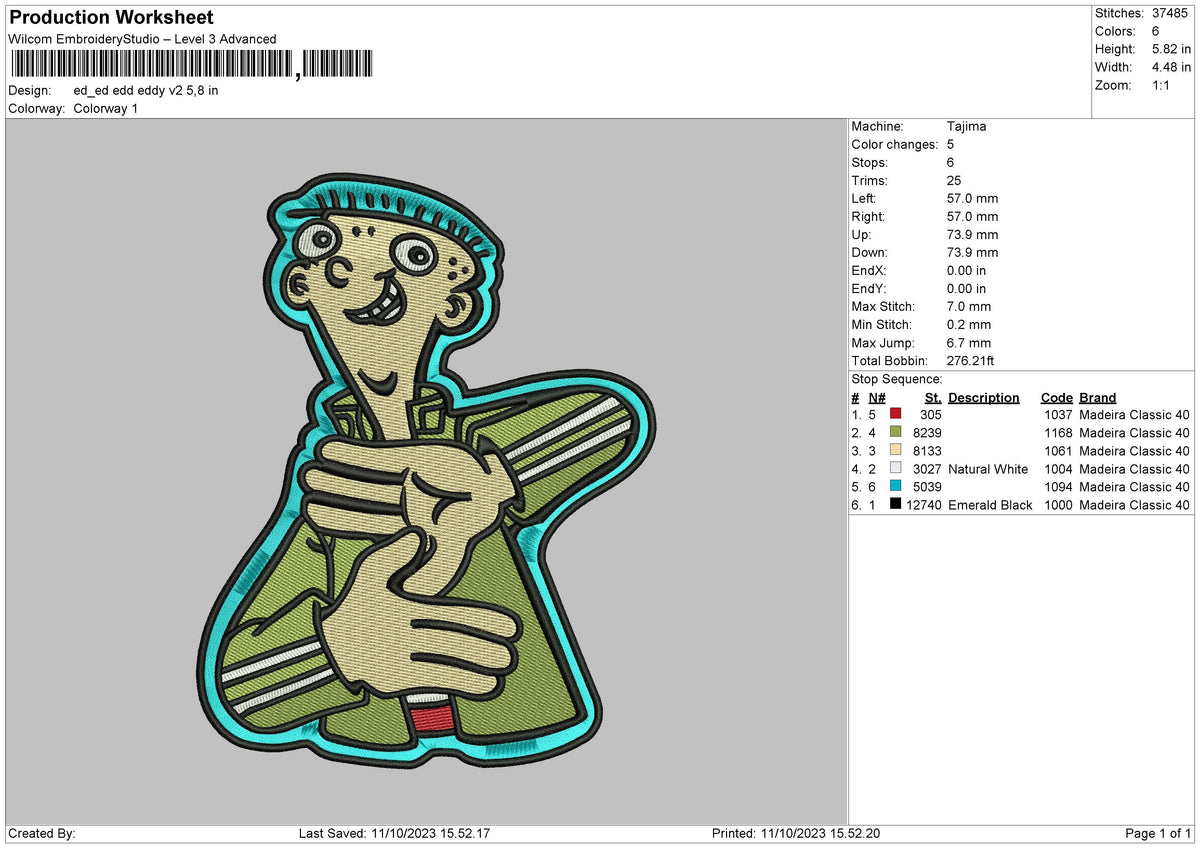Click the Total Bobbin value '276.21ft'
Screen dimensions: 1200x848
[970, 360]
